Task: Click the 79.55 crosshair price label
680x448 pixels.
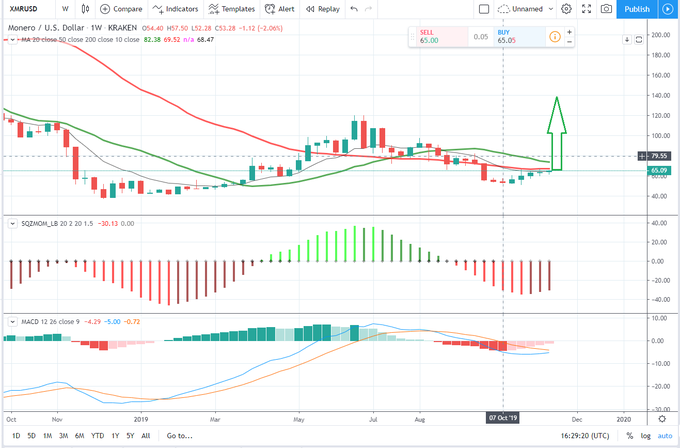Action: click(x=659, y=156)
